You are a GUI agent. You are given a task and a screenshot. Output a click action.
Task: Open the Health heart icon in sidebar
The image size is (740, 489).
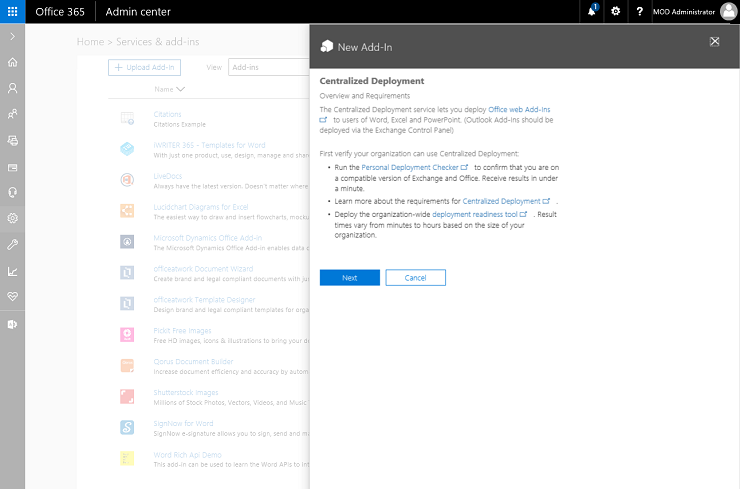[12, 297]
